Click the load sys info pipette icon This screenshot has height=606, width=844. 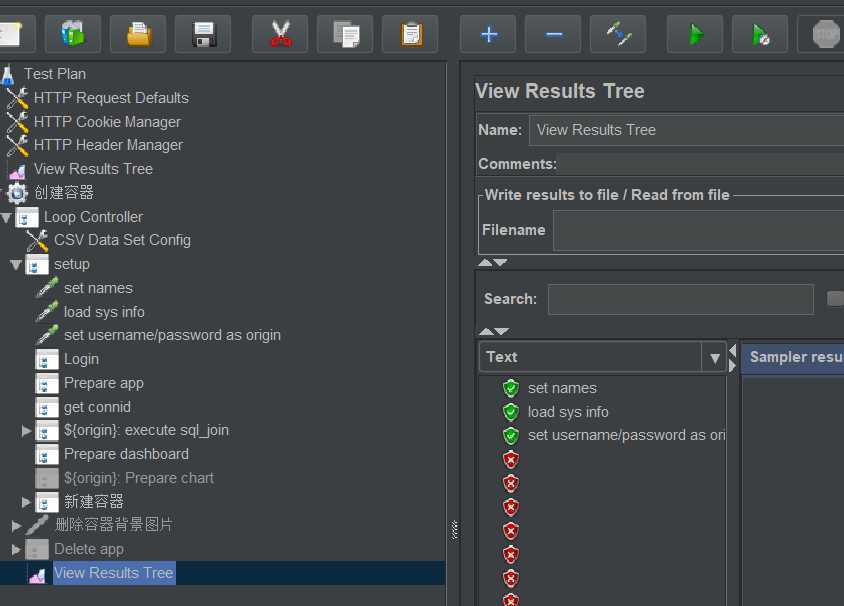[47, 312]
